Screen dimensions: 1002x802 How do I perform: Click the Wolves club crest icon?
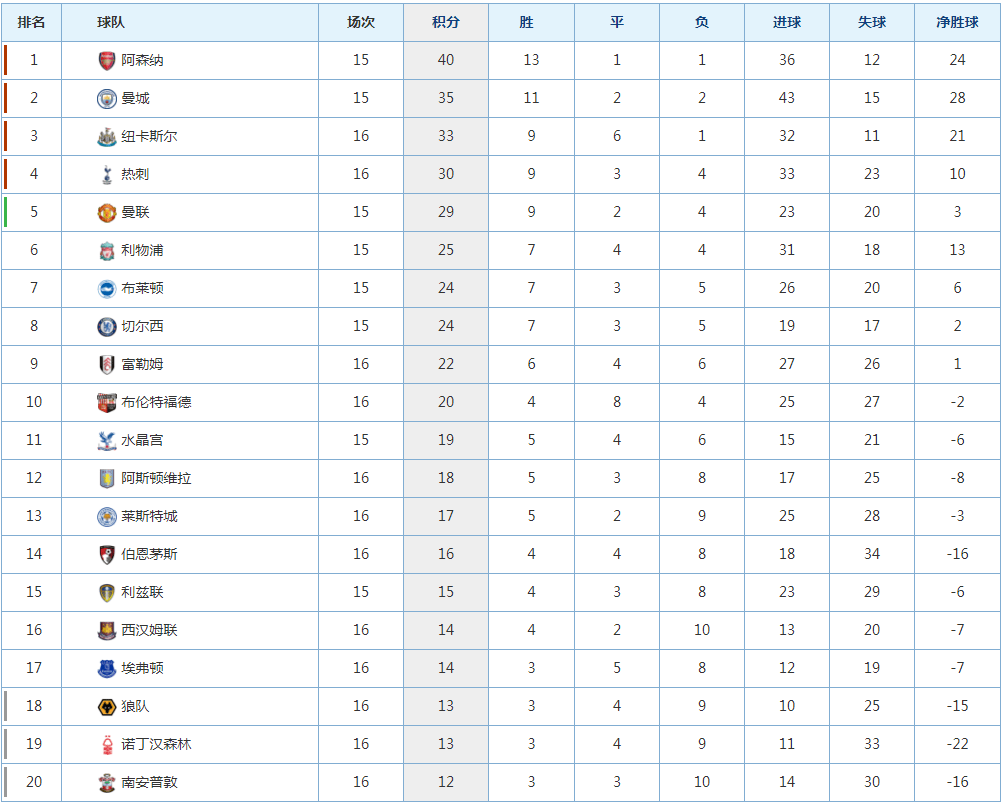(107, 706)
